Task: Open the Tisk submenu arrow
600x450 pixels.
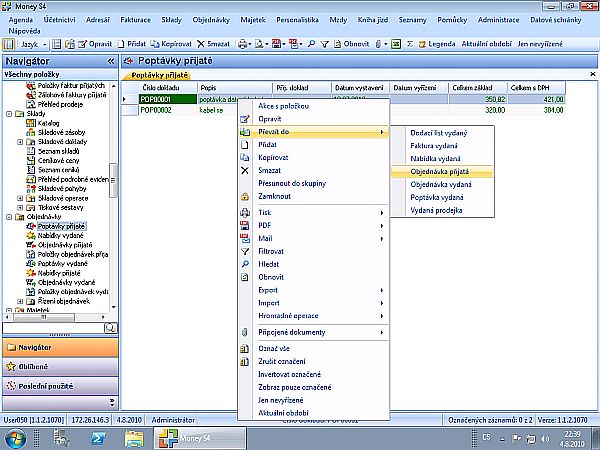Action: 382,213
